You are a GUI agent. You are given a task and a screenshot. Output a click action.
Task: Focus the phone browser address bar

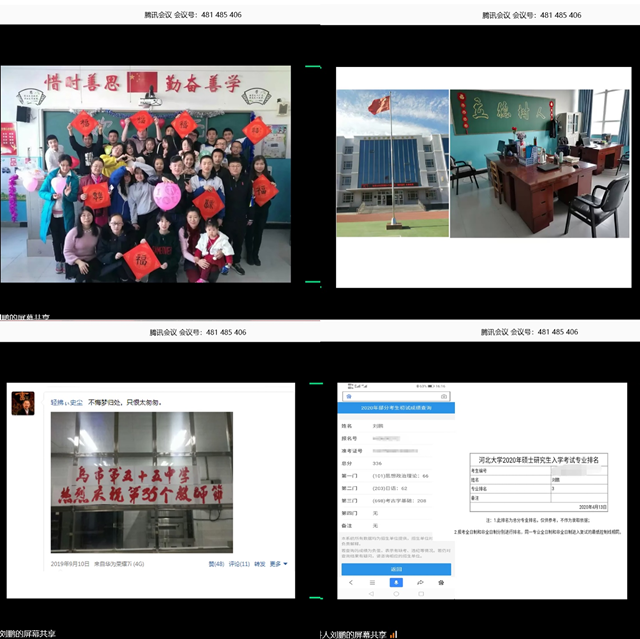coord(396,396)
